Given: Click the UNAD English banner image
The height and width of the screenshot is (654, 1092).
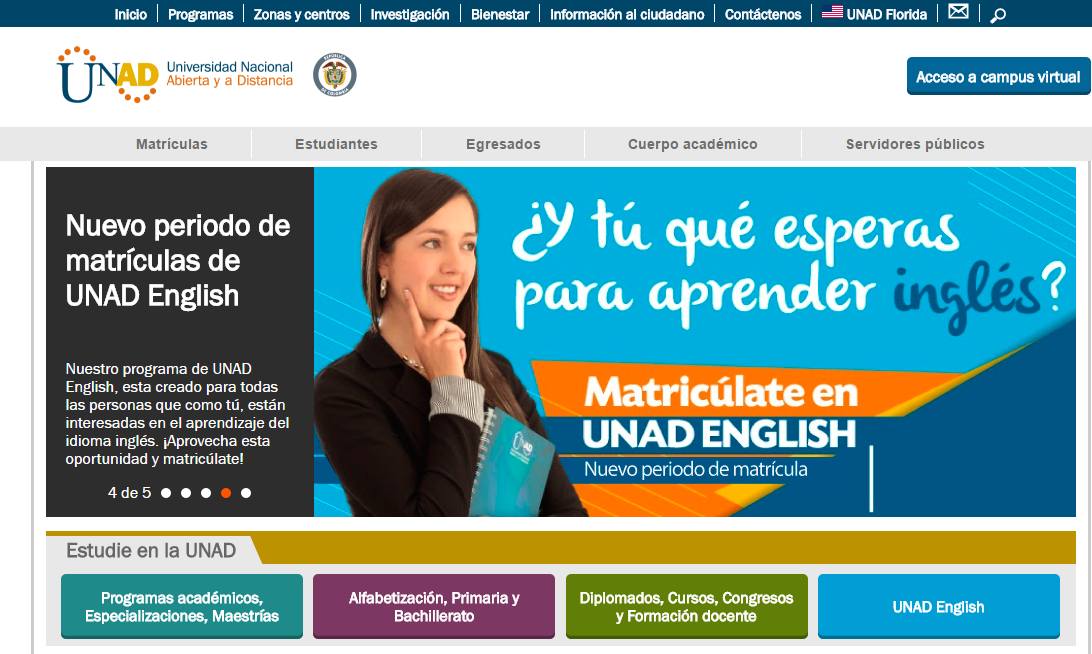Looking at the screenshot, I should [x=694, y=342].
